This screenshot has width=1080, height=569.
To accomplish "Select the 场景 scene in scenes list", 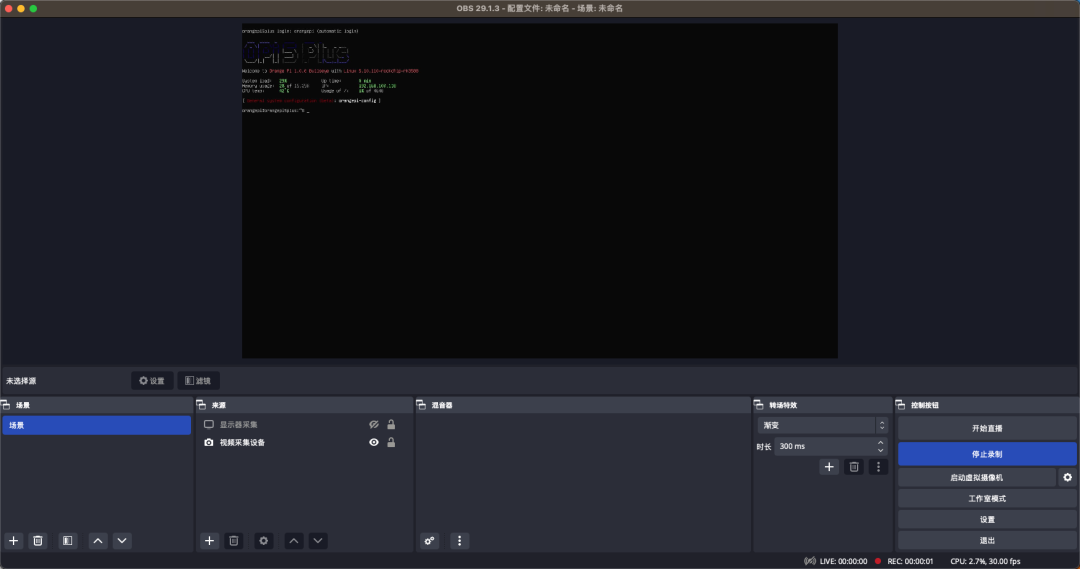I will pos(96,425).
